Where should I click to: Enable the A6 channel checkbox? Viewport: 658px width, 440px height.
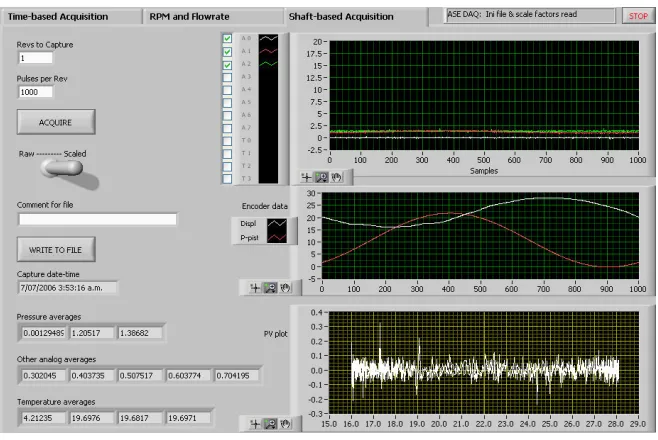click(227, 115)
